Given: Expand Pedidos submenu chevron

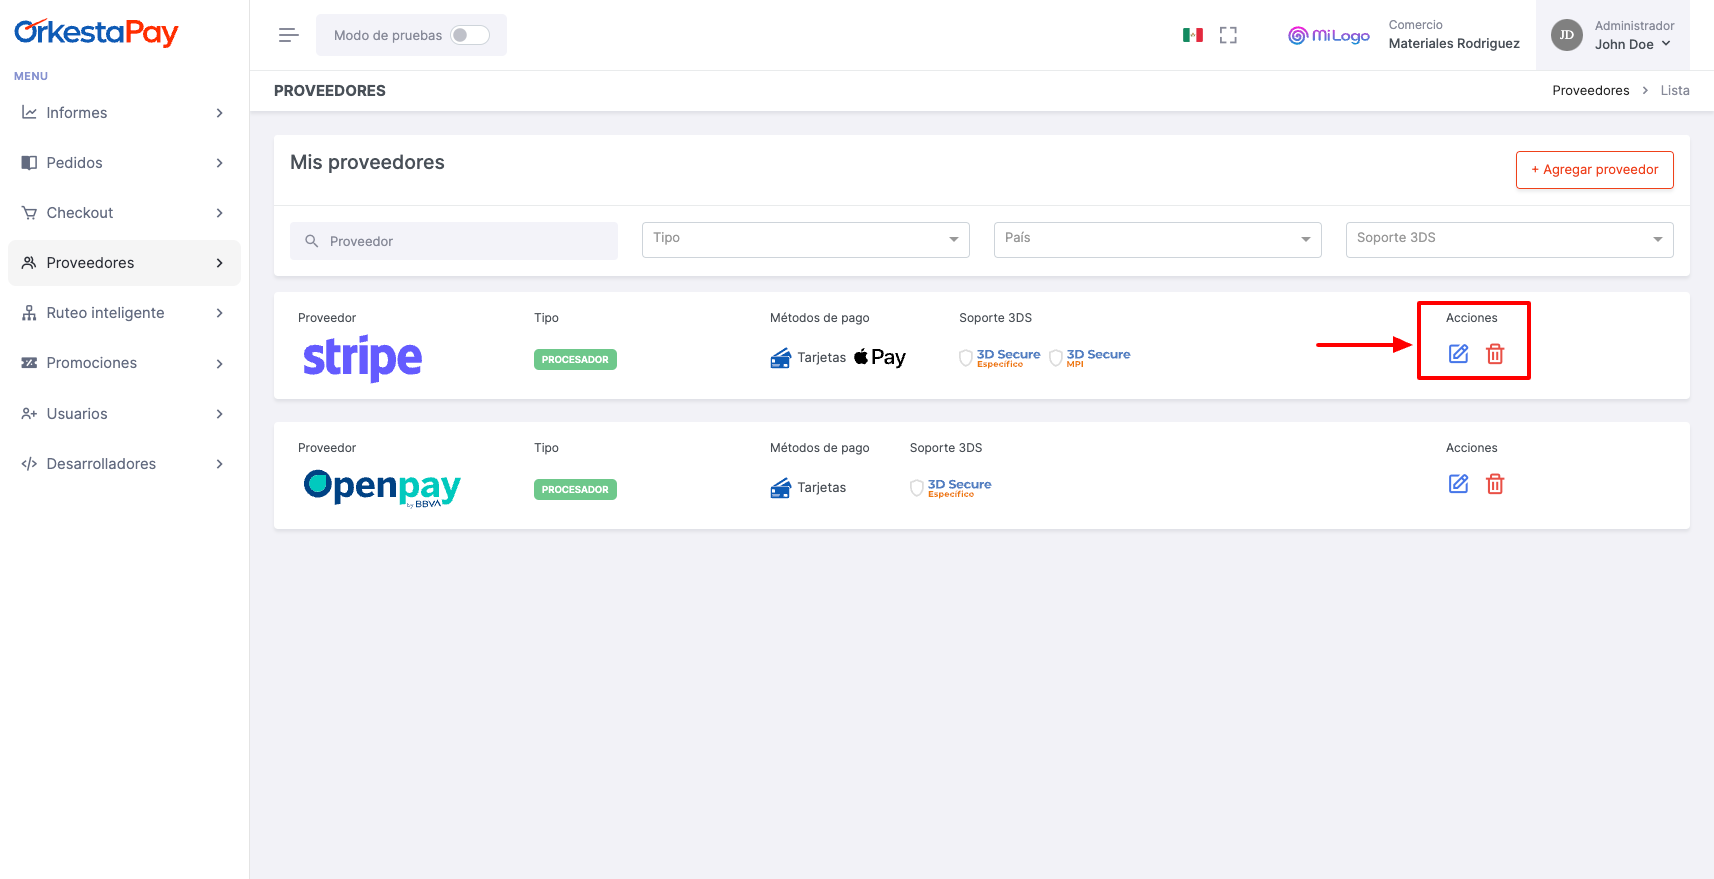Looking at the screenshot, I should (219, 163).
